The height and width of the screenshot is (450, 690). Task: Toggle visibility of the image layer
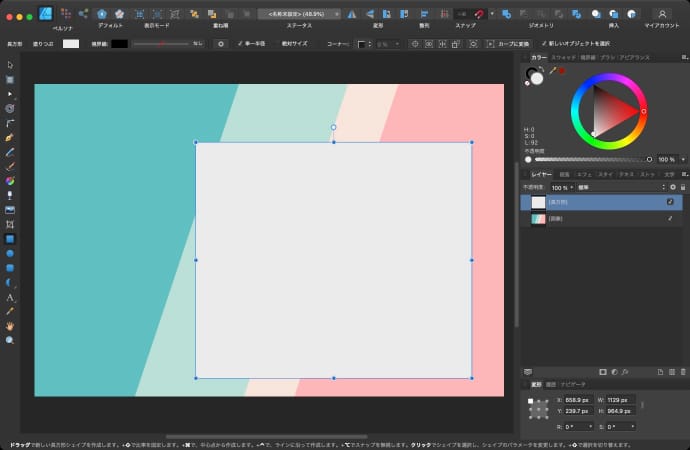click(671, 218)
